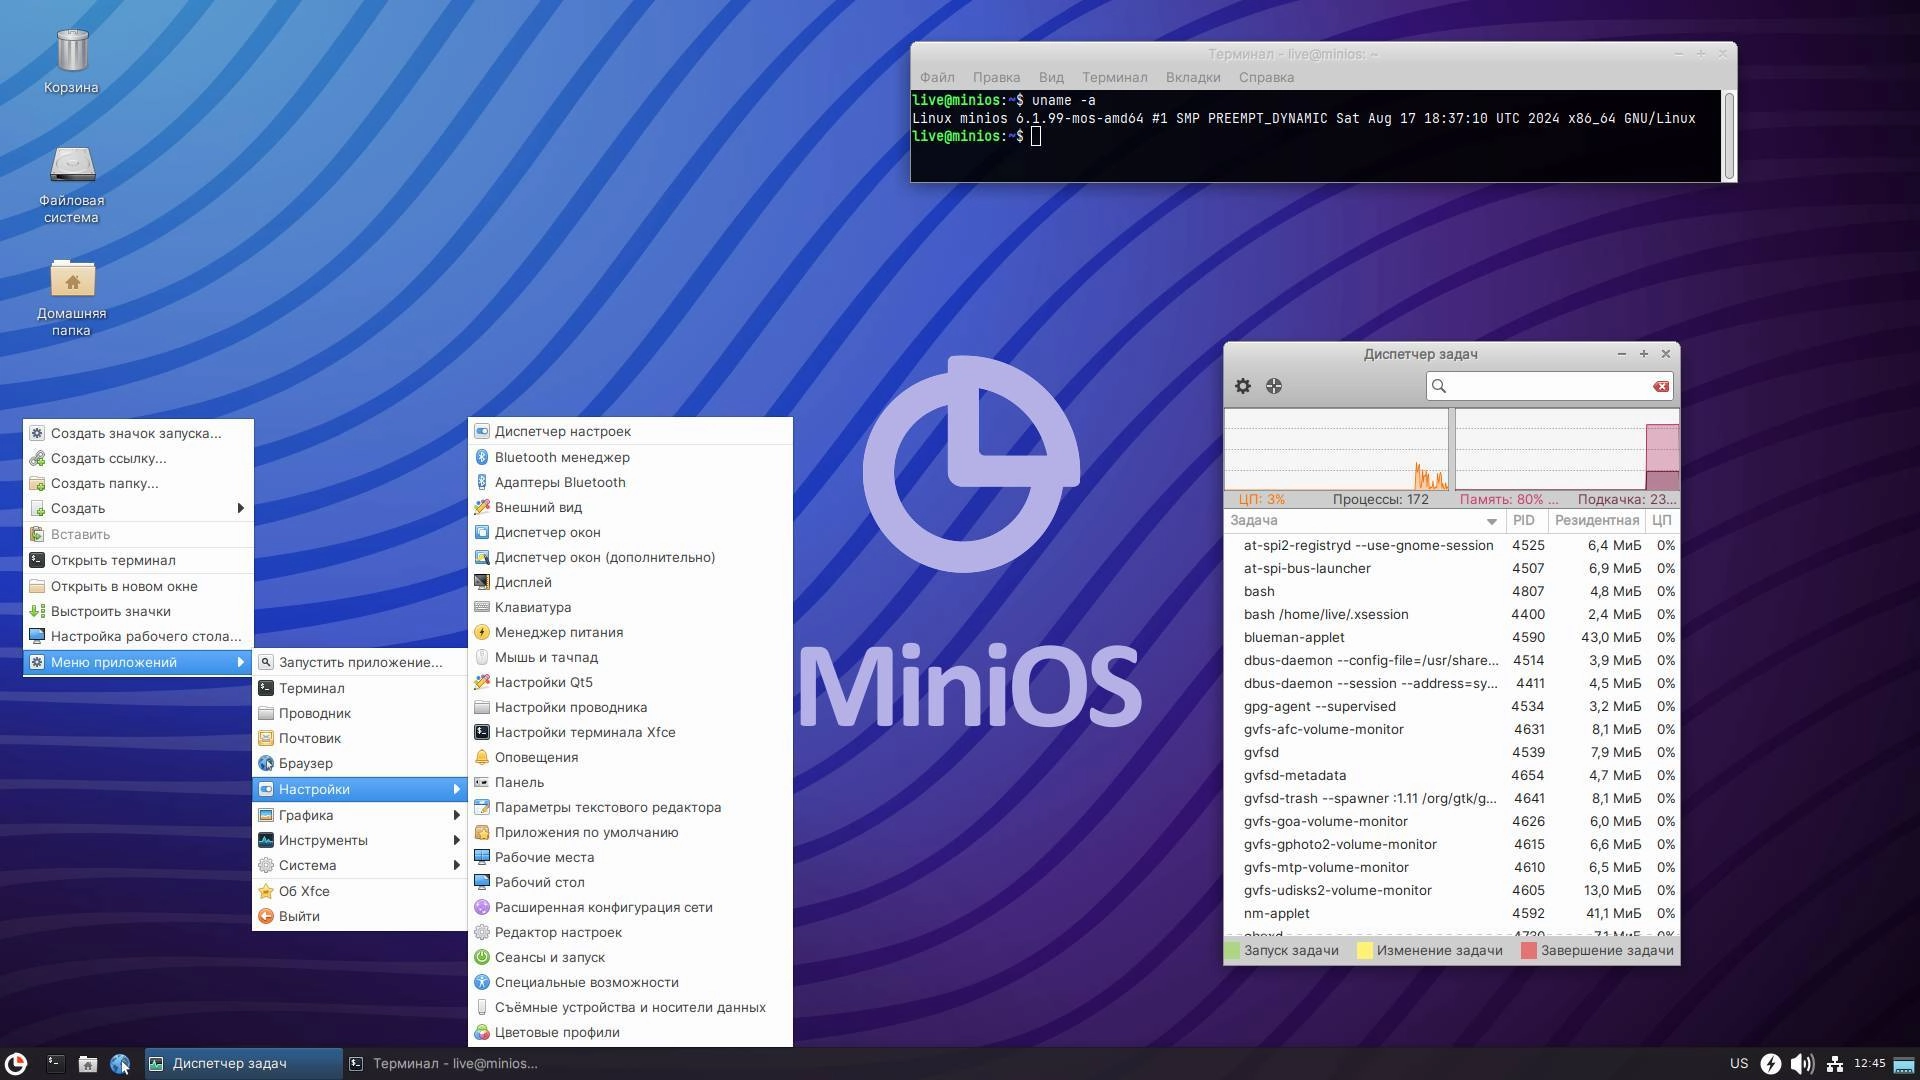
Task: Expand the Инструменты submenu
Action: pos(360,840)
